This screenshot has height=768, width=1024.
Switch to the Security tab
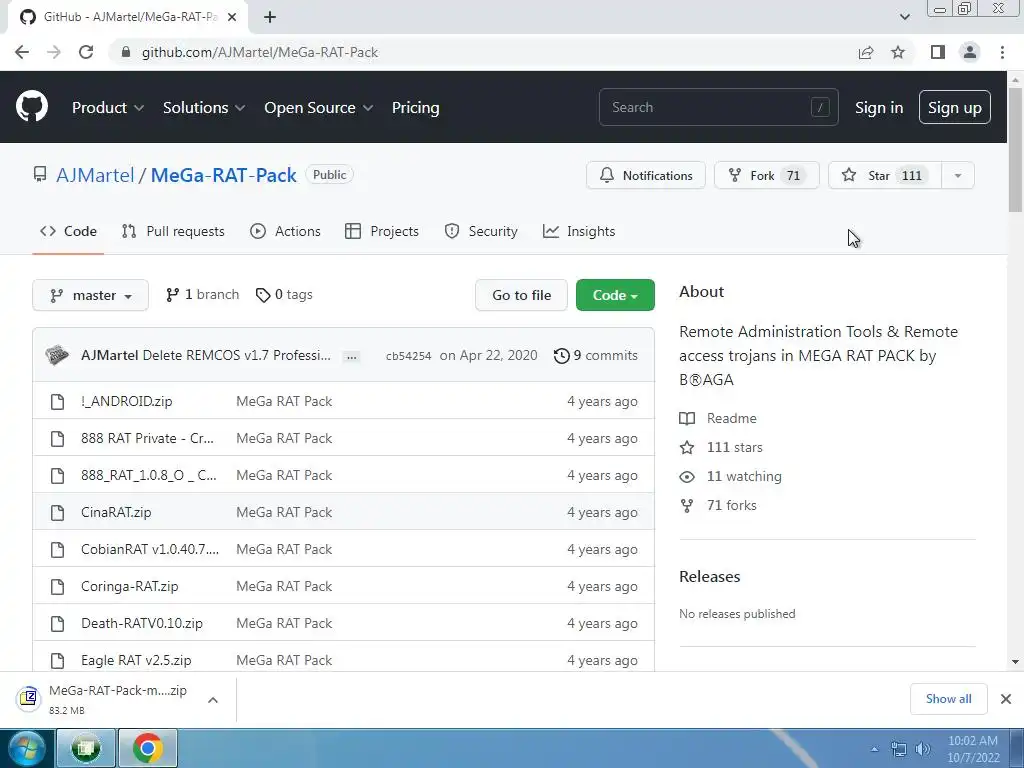(481, 231)
